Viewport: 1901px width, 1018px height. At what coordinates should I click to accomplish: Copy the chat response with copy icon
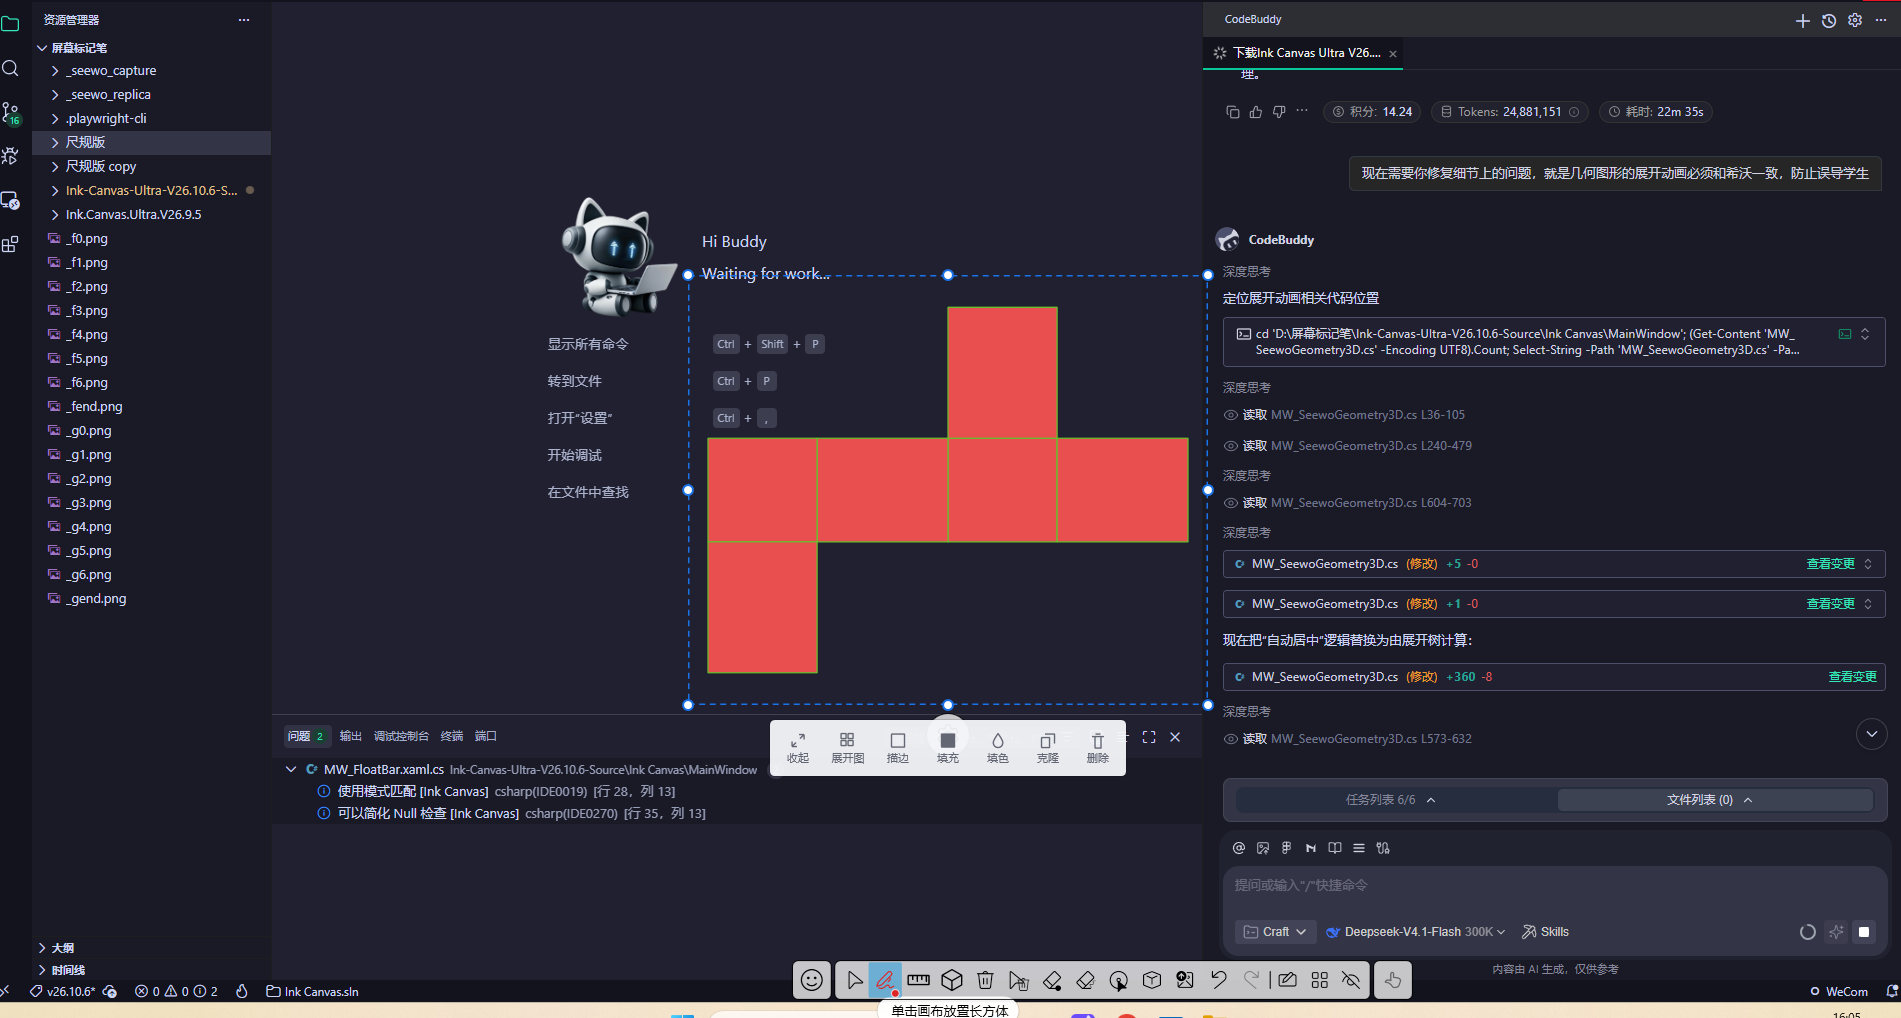1232,112
